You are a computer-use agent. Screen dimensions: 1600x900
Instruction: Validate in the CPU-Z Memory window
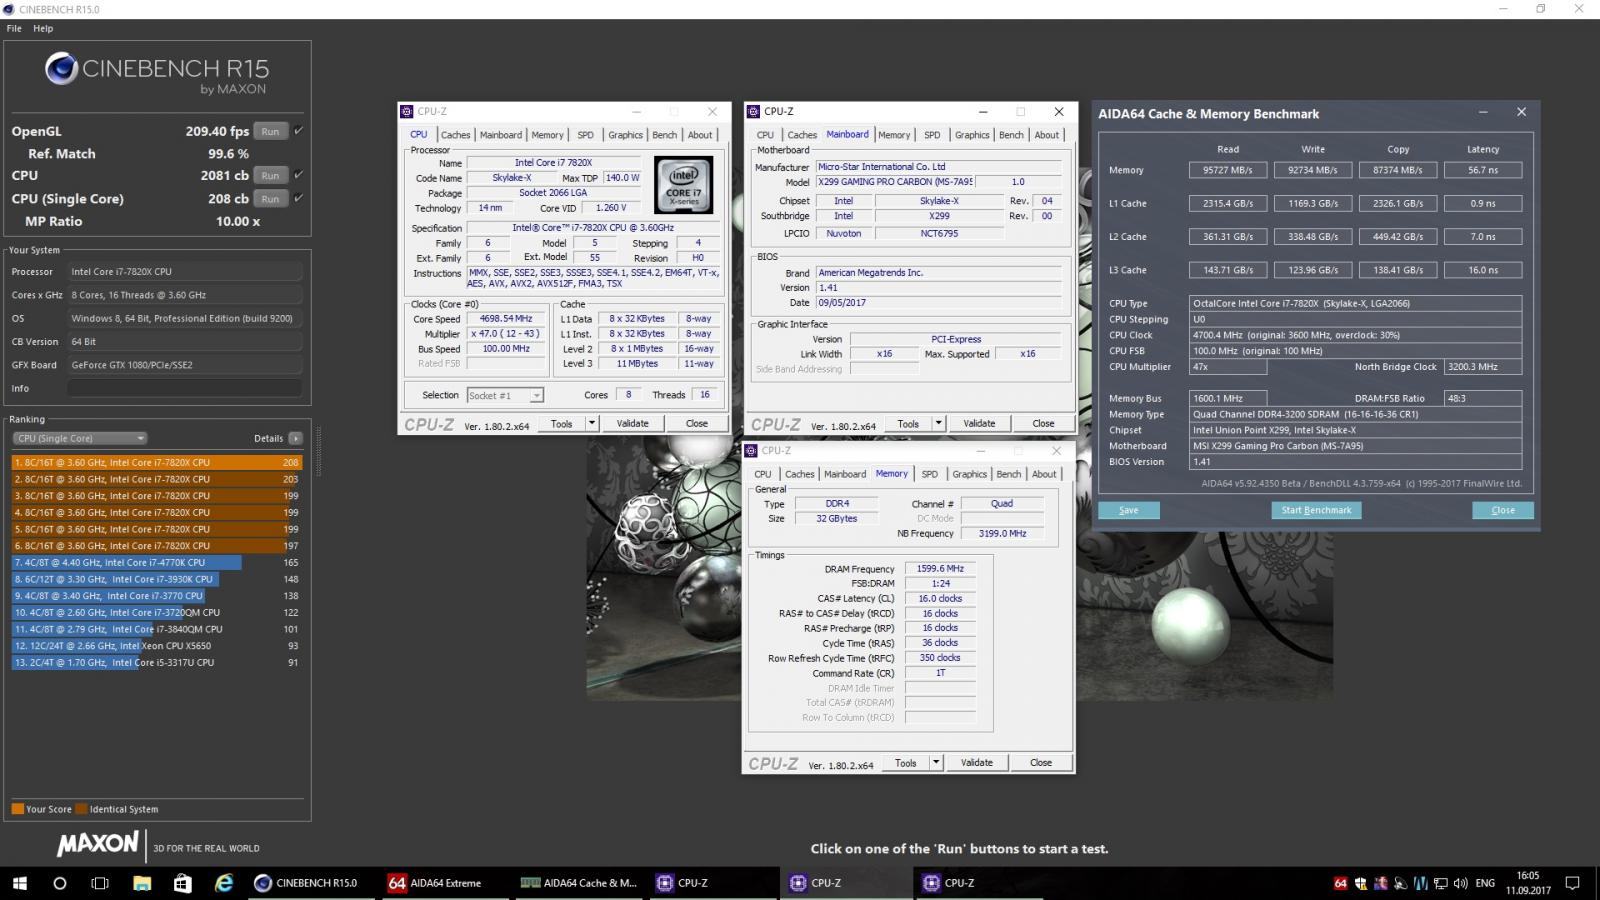click(x=977, y=762)
